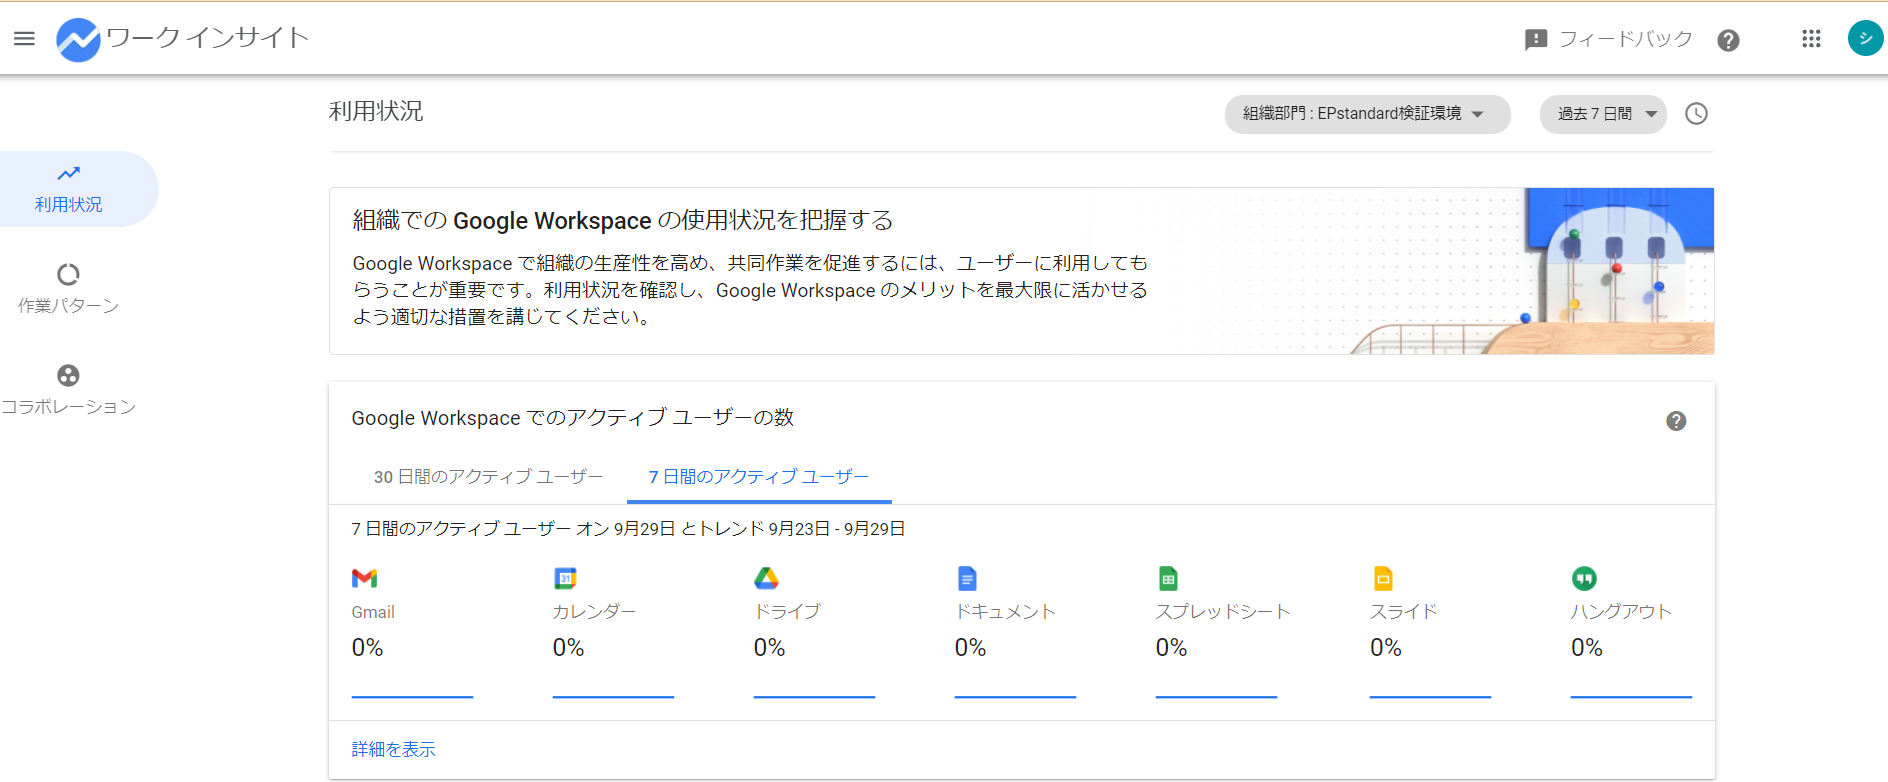
Task: Click the Google Workspace でのアクティブ ユーザーの数 heading
Action: coord(572,418)
